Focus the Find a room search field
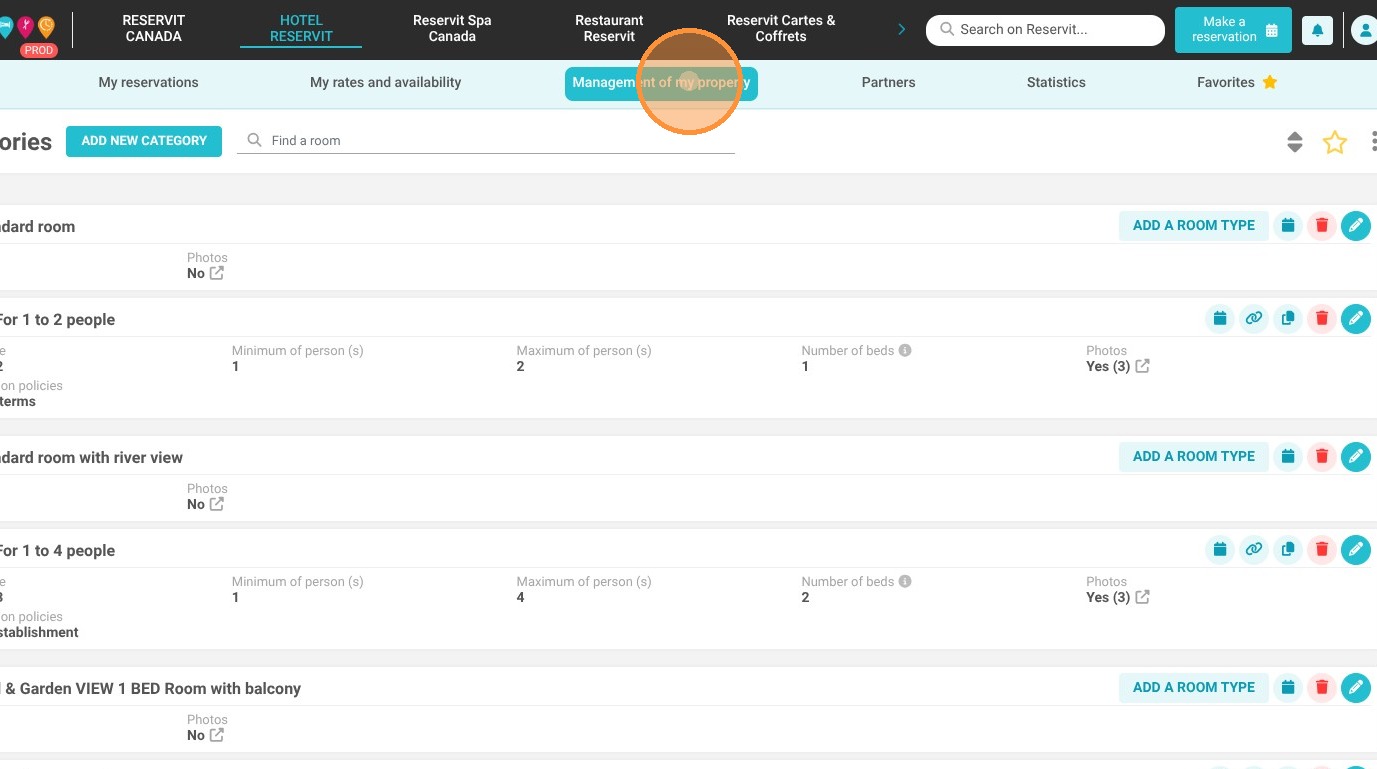The image size is (1377, 769). coord(485,141)
